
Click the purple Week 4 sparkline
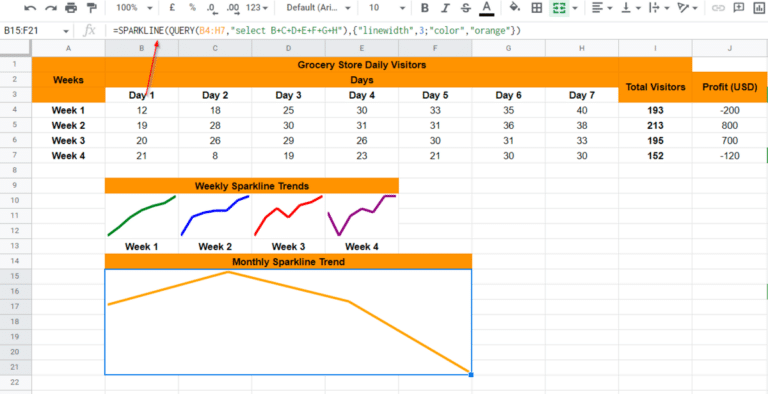click(362, 216)
